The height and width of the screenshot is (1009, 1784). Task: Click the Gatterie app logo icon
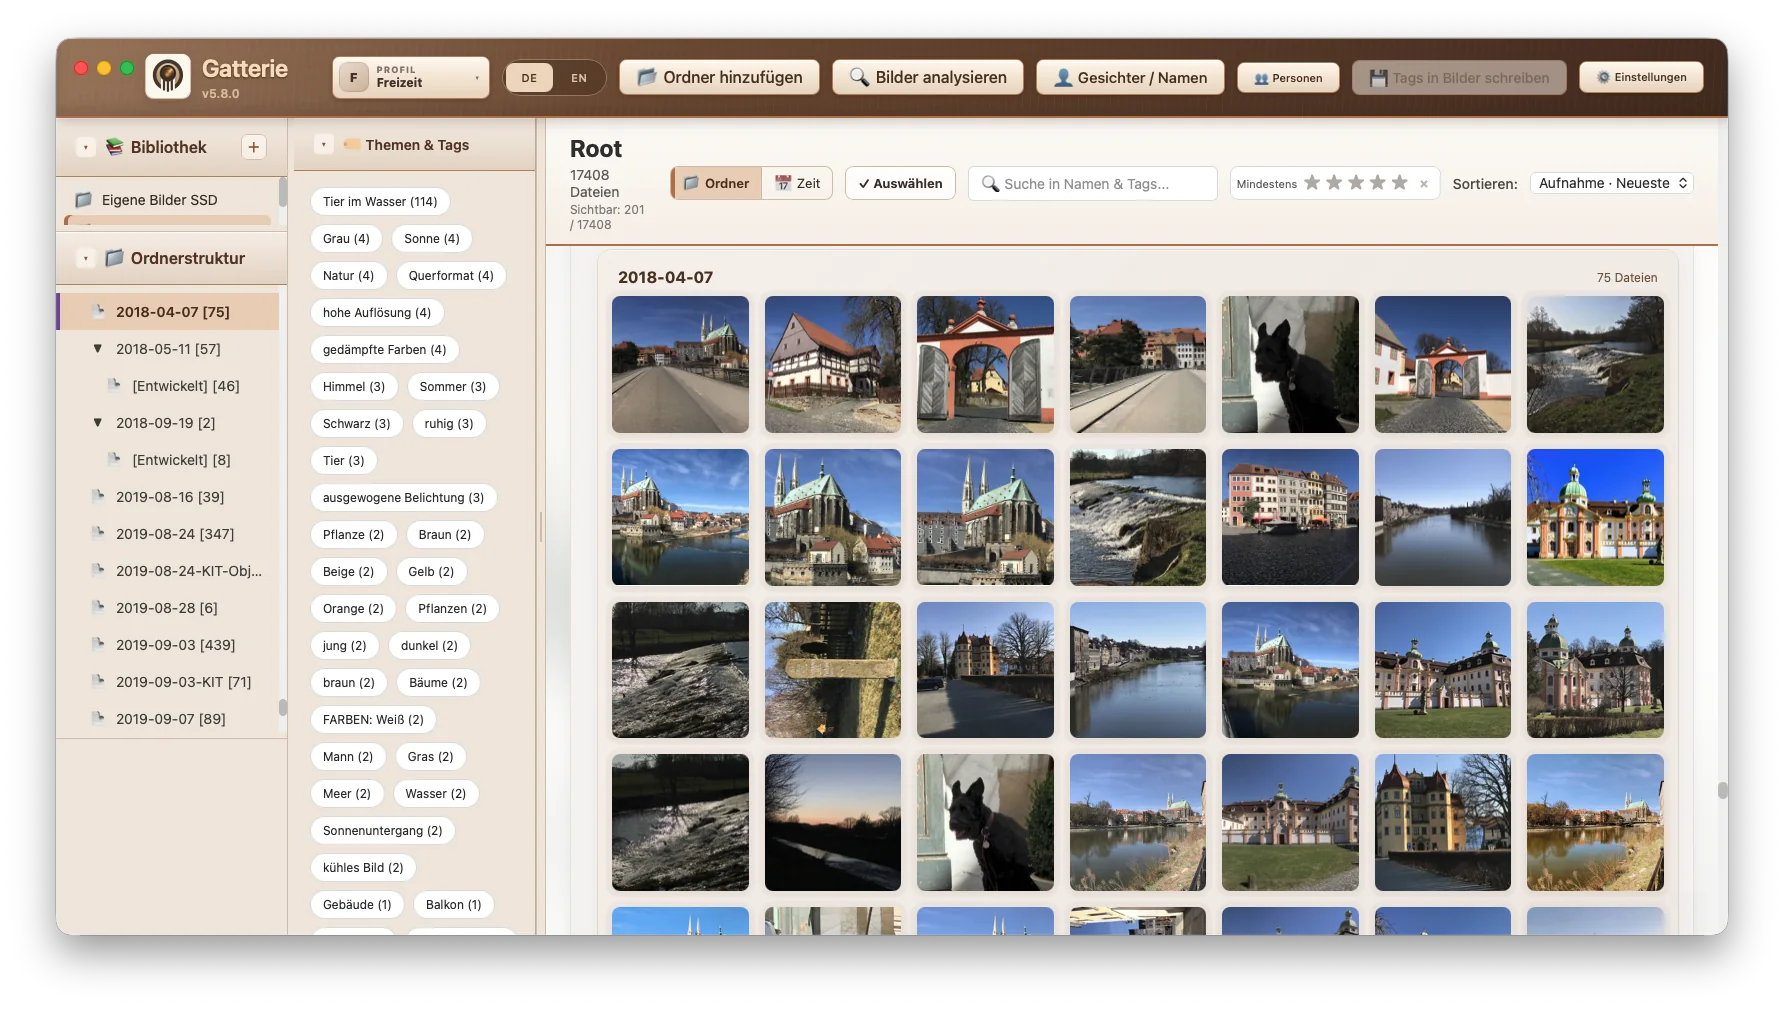[168, 77]
